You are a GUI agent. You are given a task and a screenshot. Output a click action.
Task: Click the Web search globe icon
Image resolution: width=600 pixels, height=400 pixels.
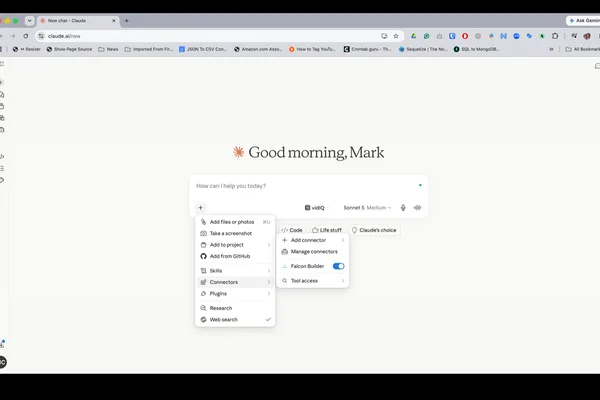(x=204, y=320)
